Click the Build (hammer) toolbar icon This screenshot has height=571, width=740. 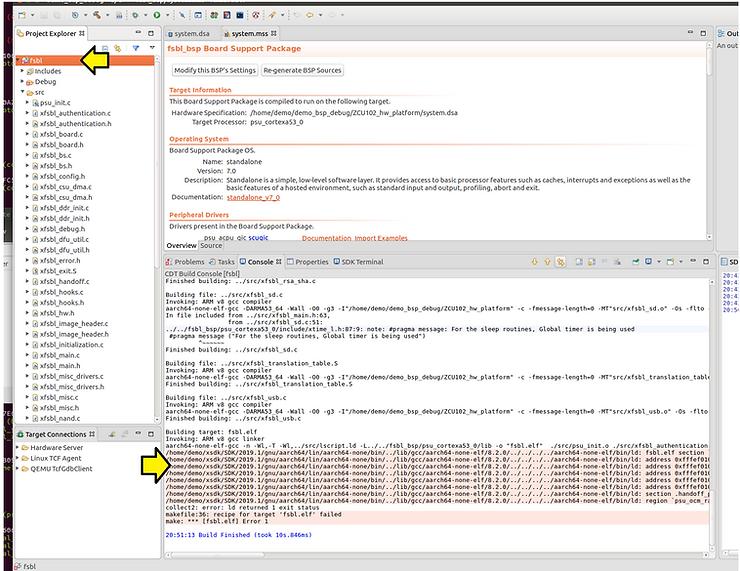point(97,15)
